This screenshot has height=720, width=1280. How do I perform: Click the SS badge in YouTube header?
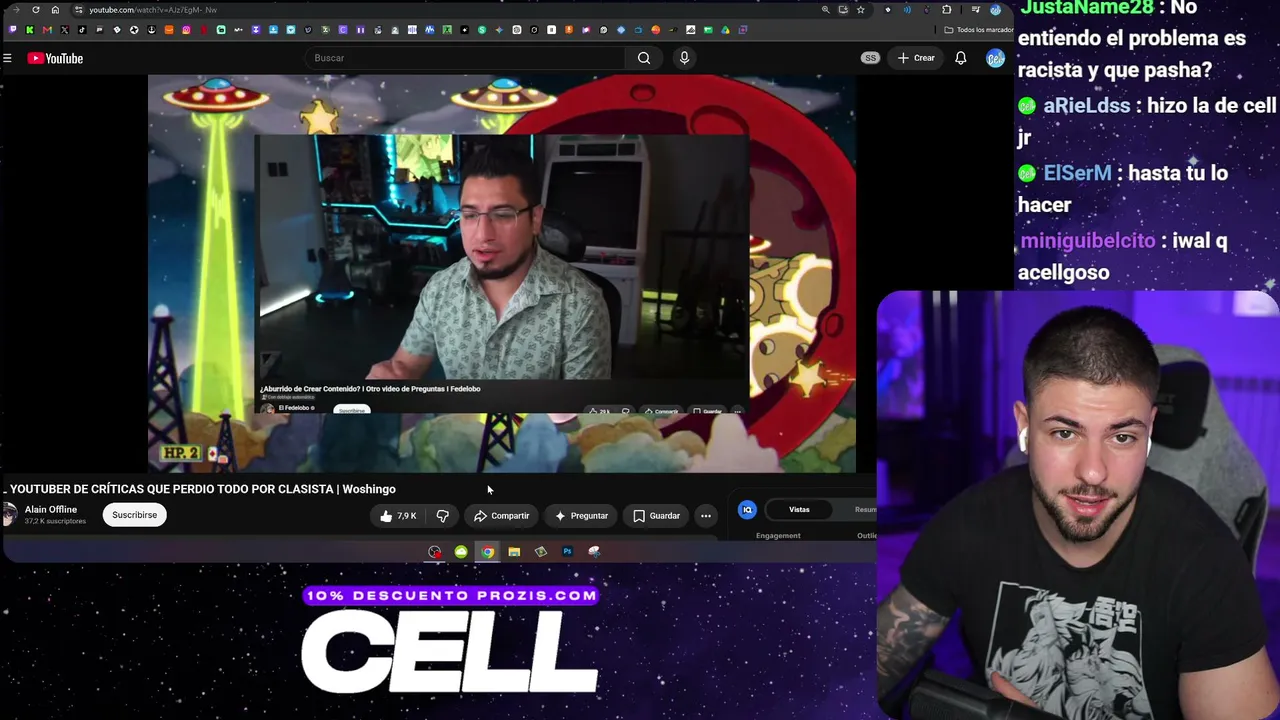point(870,58)
